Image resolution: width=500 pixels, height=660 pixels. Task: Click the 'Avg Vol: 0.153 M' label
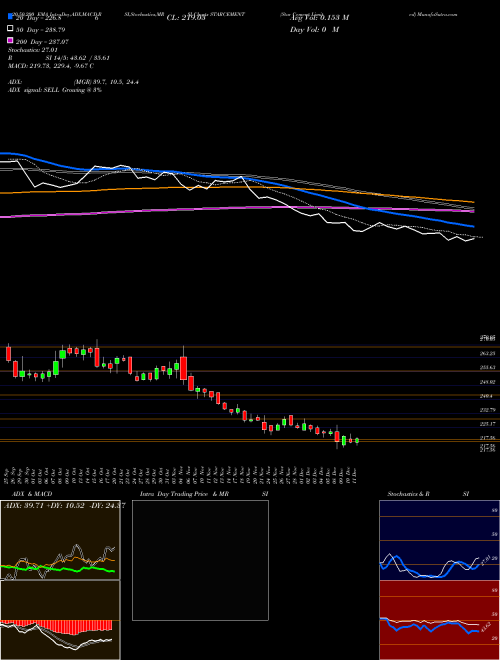319,18
